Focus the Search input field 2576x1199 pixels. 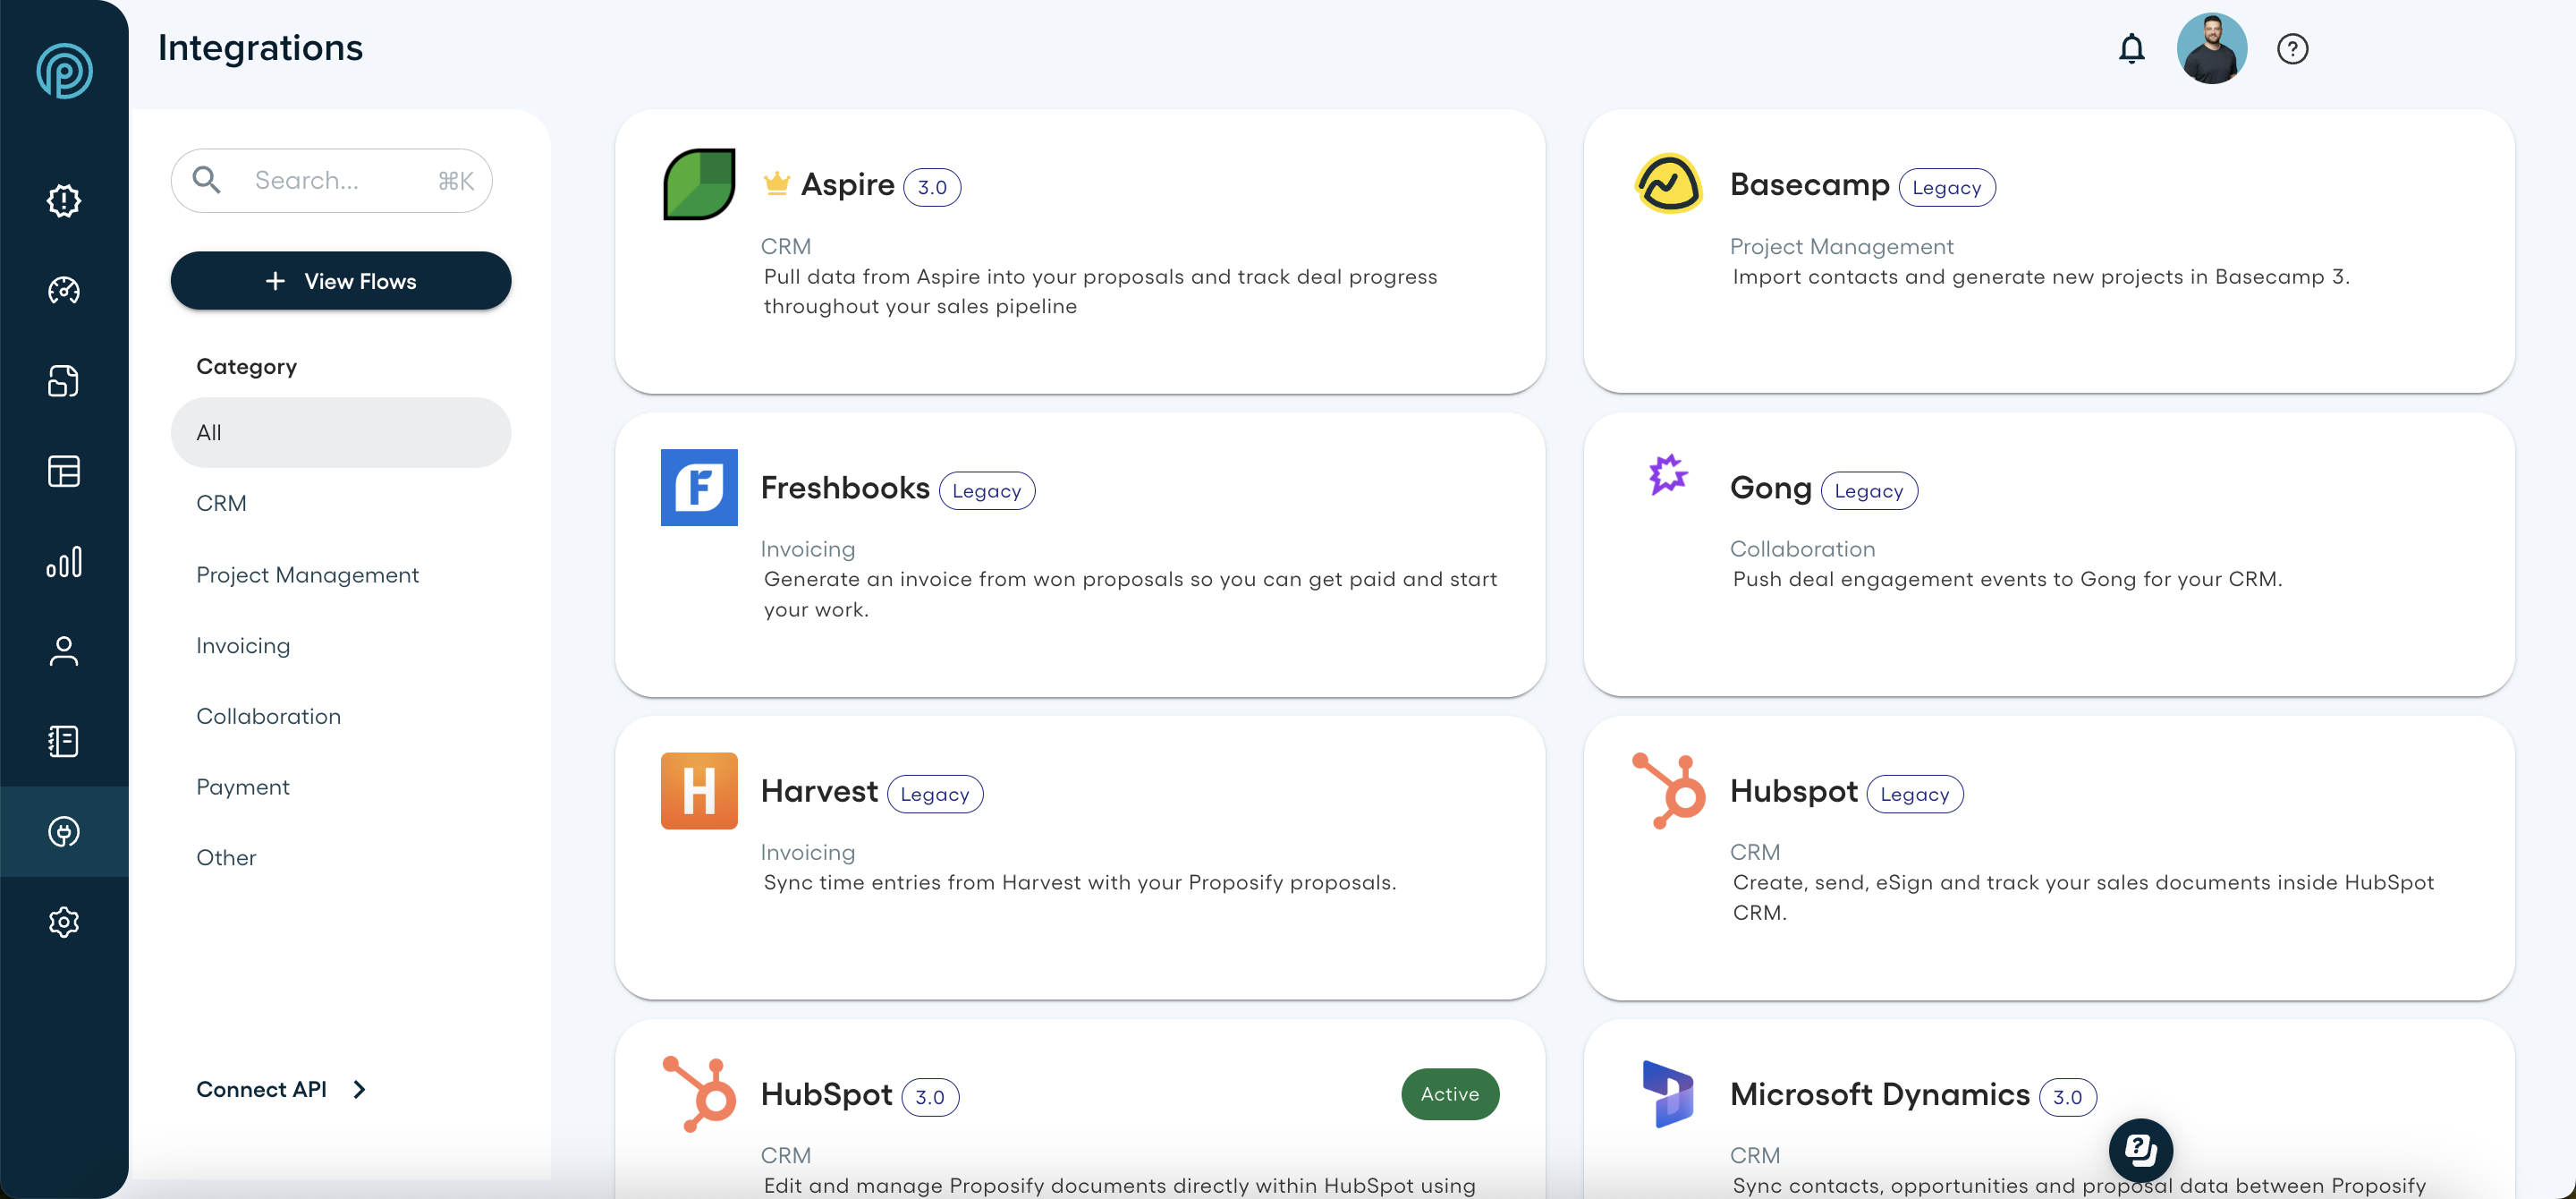click(x=331, y=180)
